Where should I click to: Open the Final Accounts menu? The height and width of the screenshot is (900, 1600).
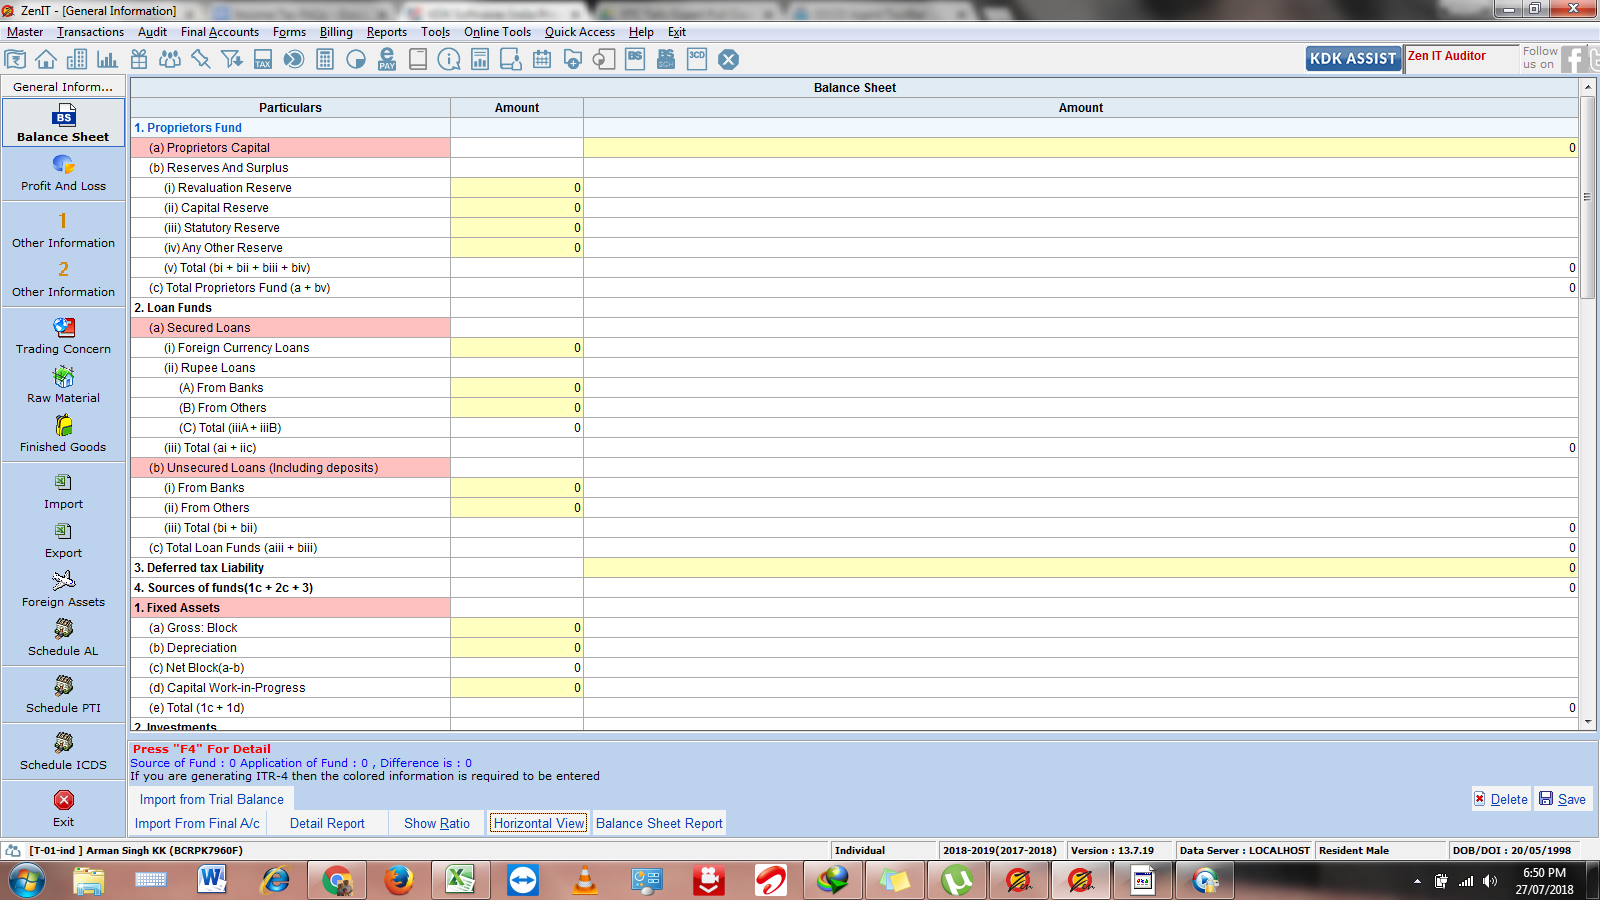click(x=220, y=32)
